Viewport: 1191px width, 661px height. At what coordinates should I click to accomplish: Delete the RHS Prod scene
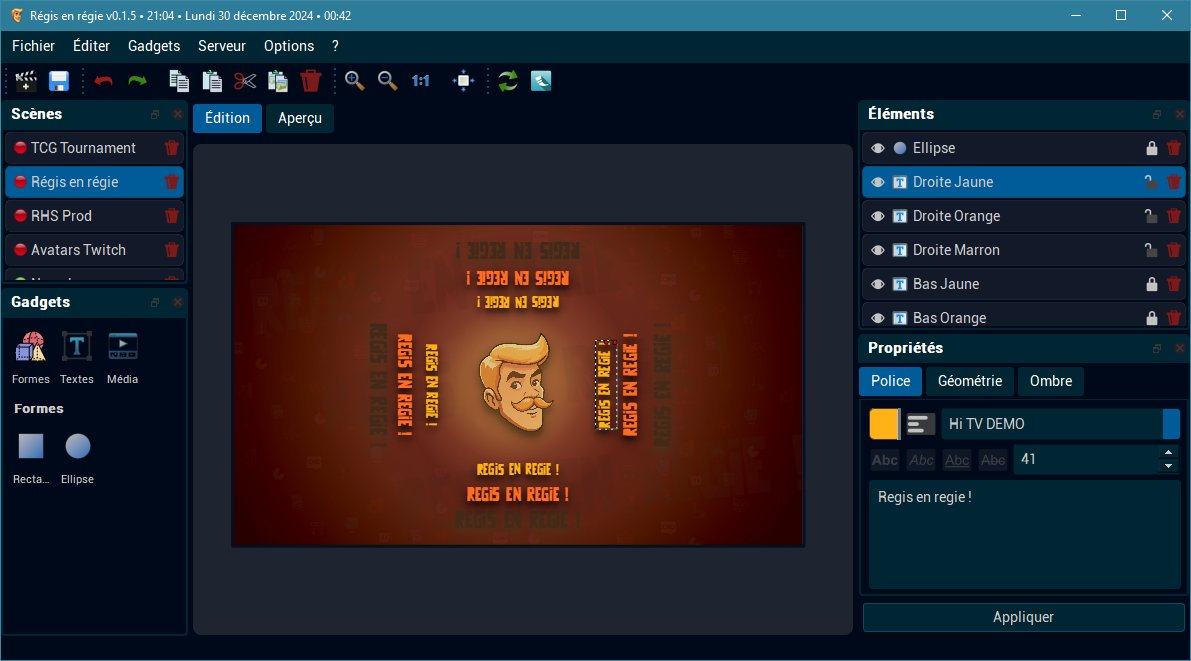(172, 216)
